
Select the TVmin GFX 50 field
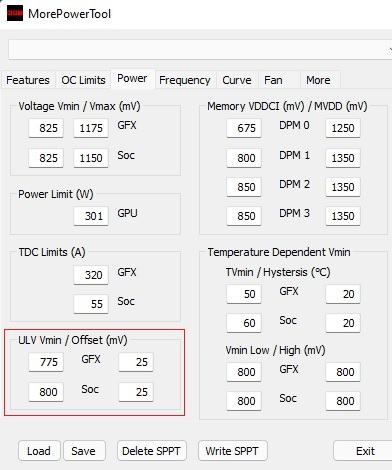(x=244, y=294)
